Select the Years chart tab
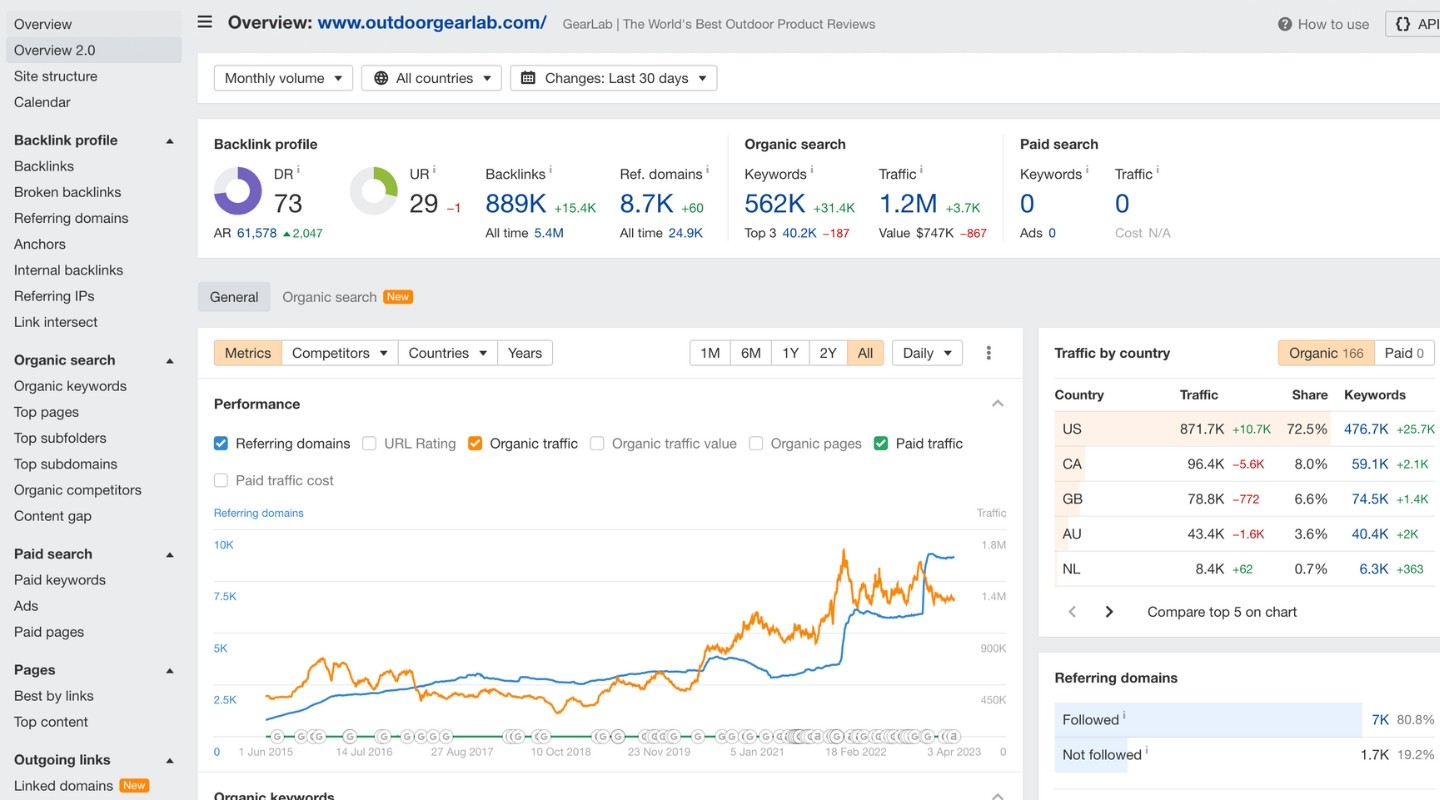 tap(525, 353)
